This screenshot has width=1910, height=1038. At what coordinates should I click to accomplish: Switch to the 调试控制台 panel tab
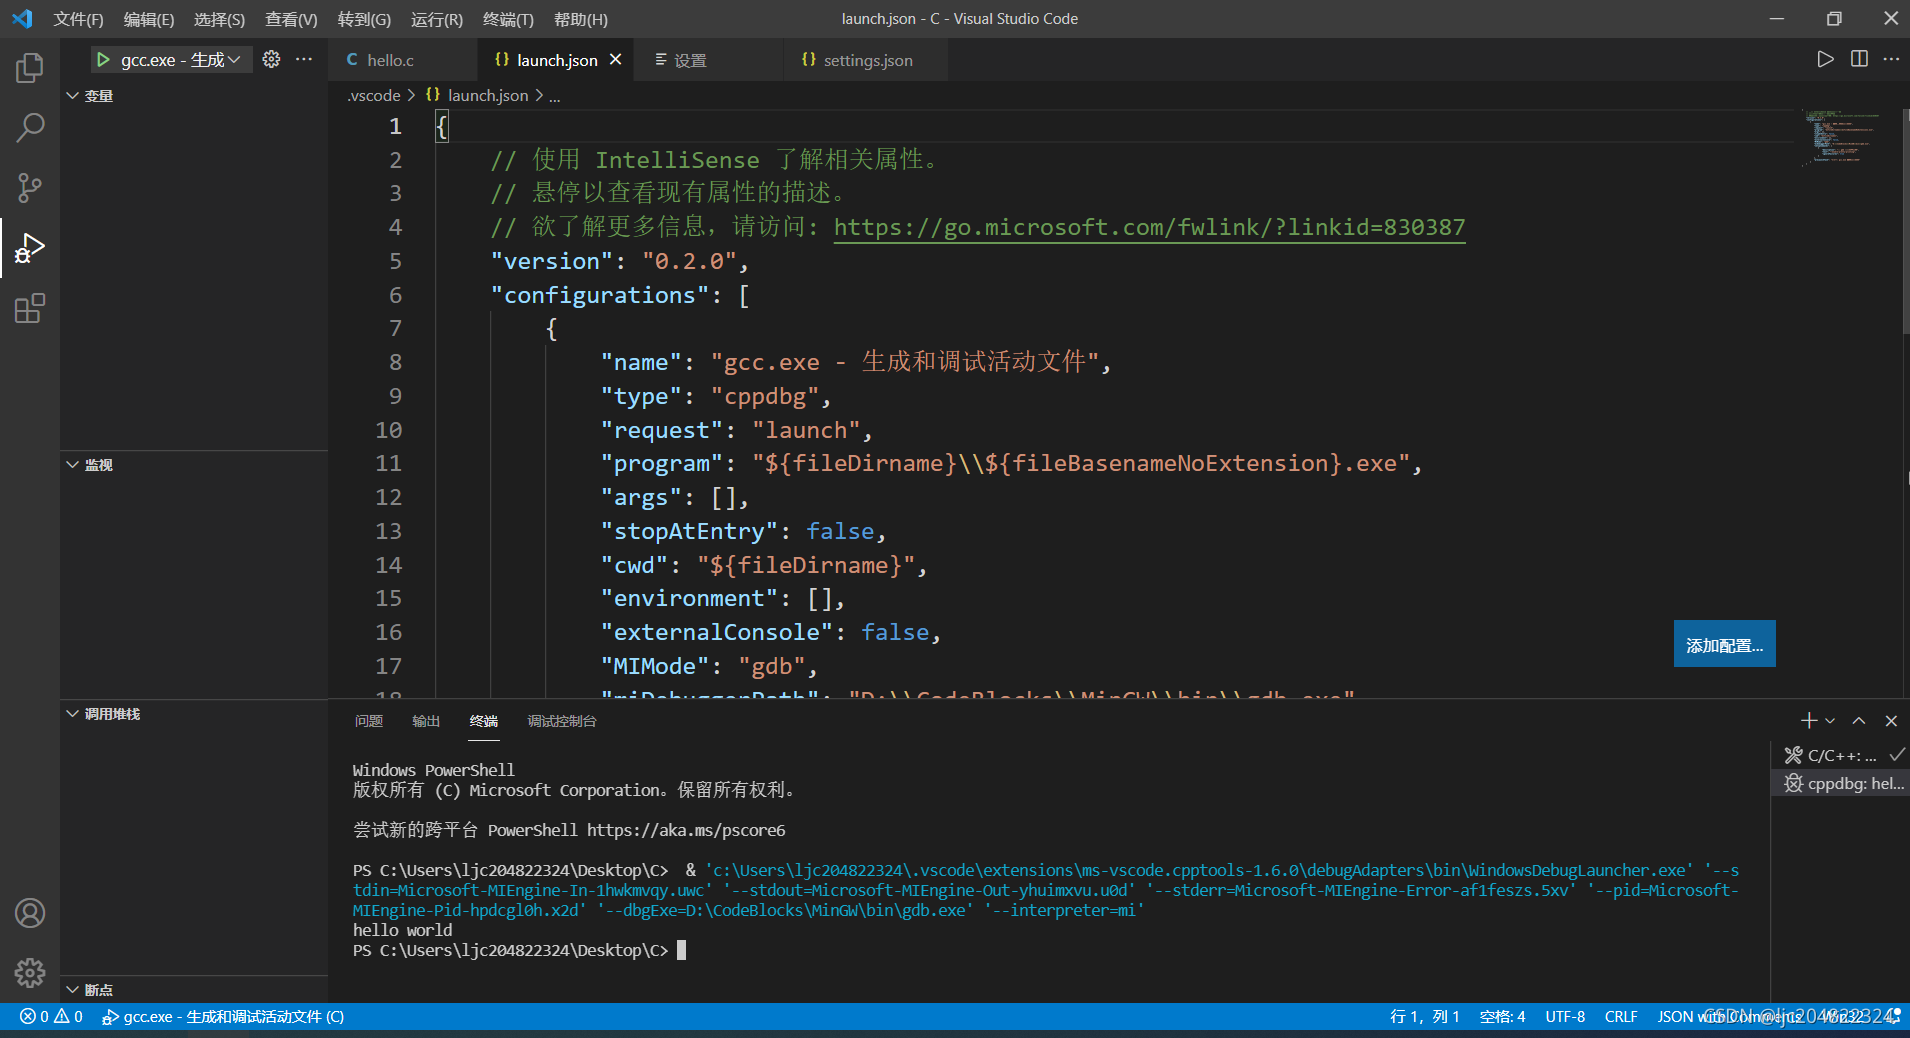[562, 721]
